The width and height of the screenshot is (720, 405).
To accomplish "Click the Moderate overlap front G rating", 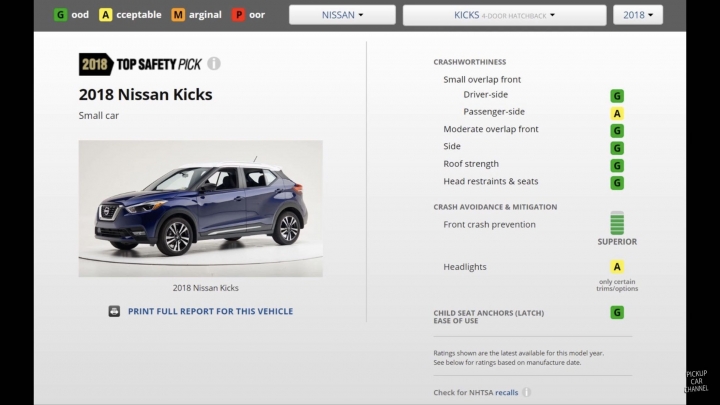I will coord(617,131).
